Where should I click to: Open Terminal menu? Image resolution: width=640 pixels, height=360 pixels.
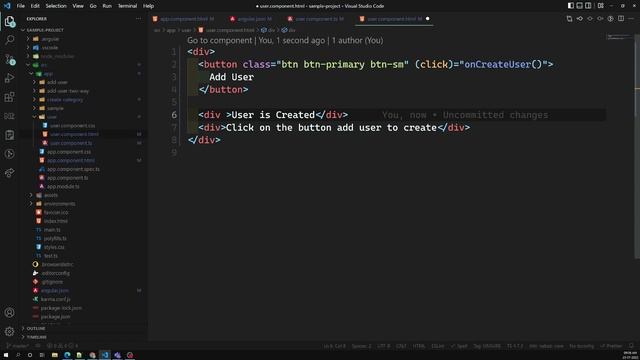pos(127,6)
